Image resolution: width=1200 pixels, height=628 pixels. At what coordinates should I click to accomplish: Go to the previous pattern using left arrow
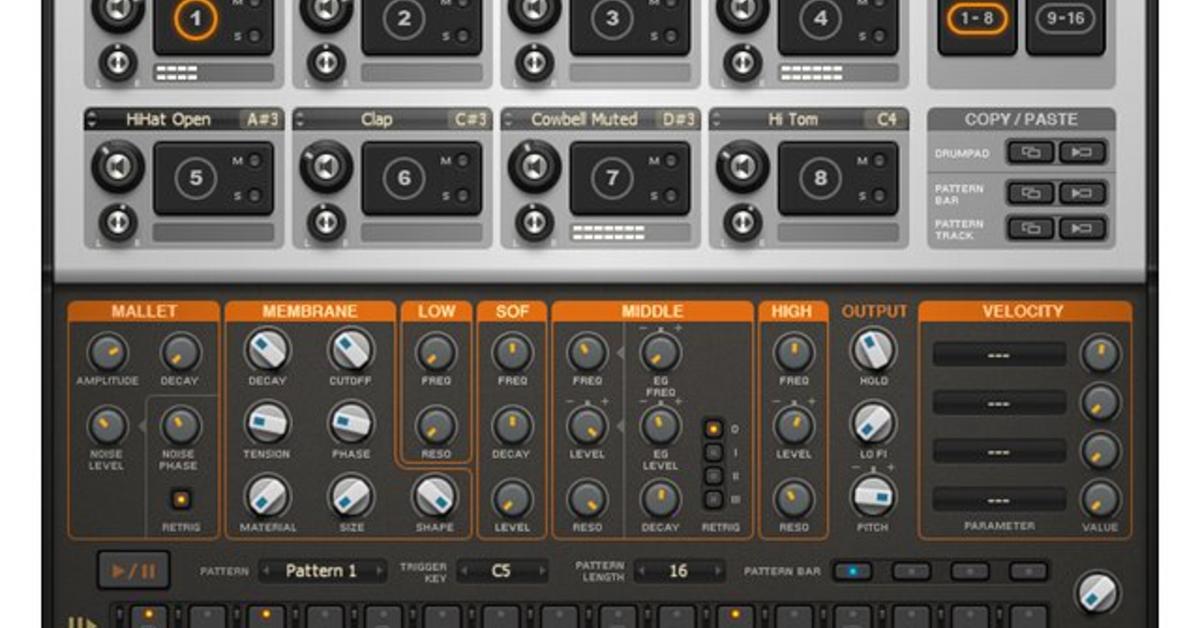coord(265,571)
